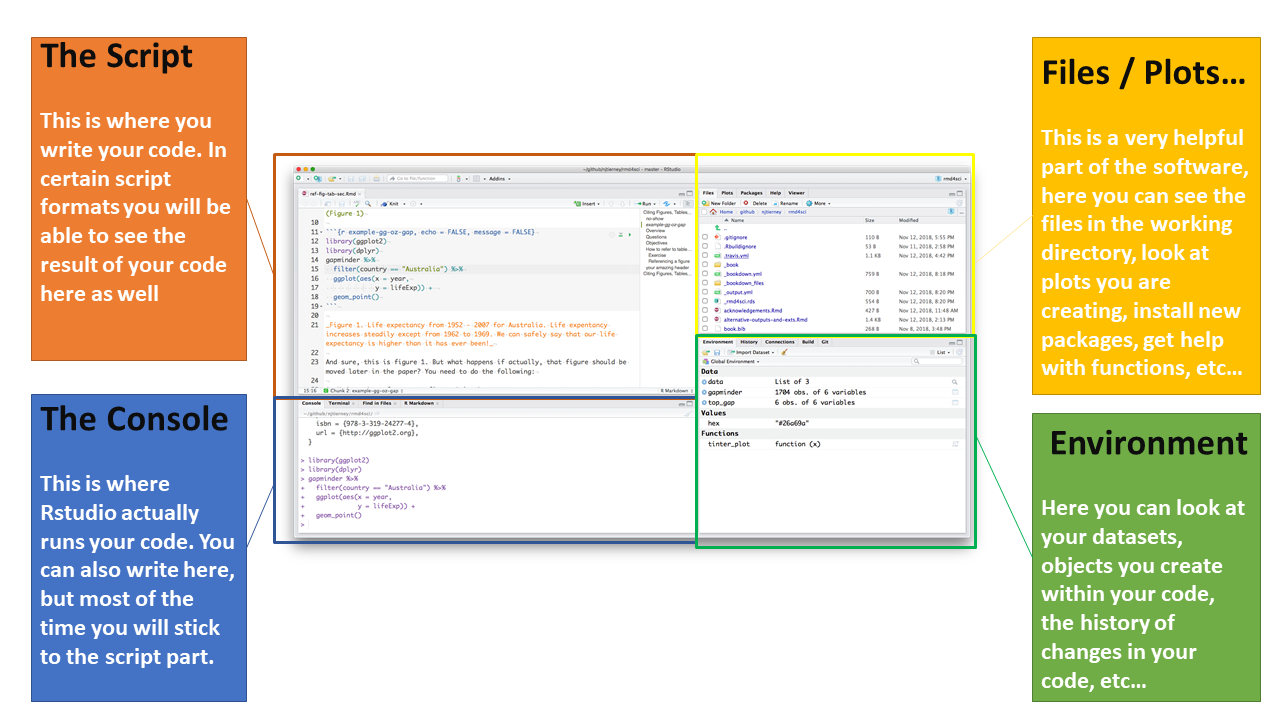
Task: Switch to the Terminal tab
Action: (341, 403)
